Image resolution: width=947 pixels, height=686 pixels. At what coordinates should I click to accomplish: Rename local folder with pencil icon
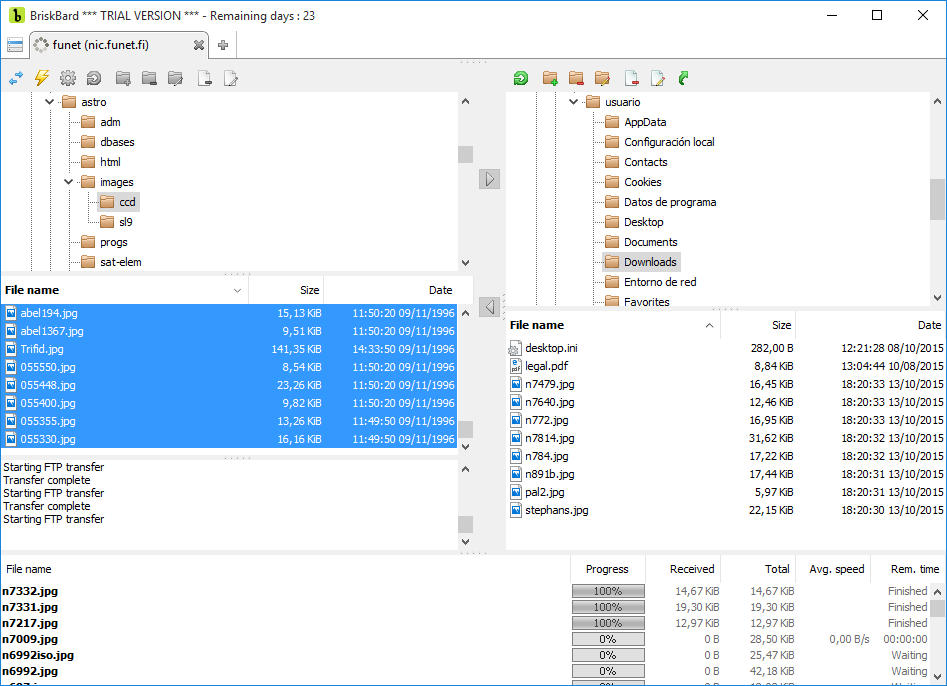[602, 78]
